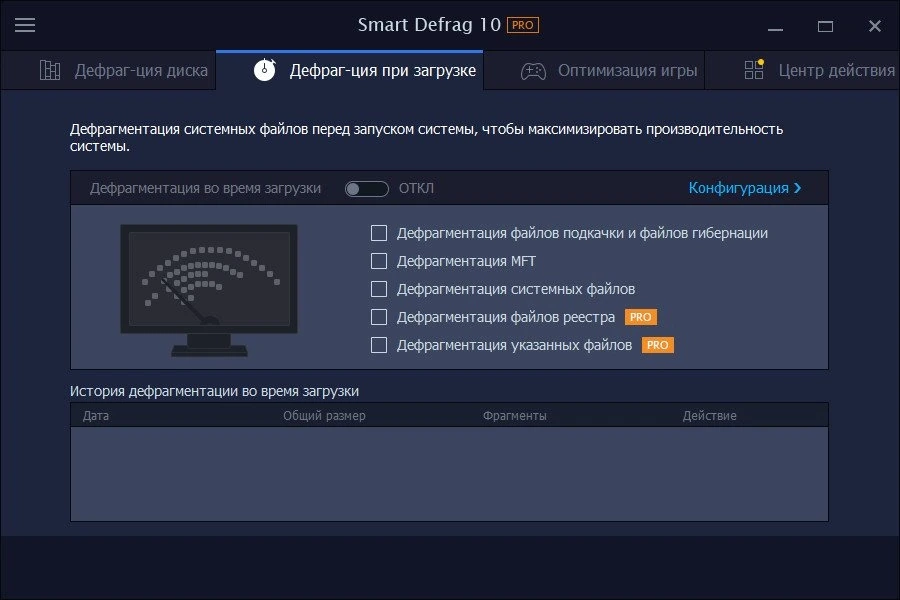
Task: Check Дефрагментация файлов реестра option
Action: [x=379, y=317]
